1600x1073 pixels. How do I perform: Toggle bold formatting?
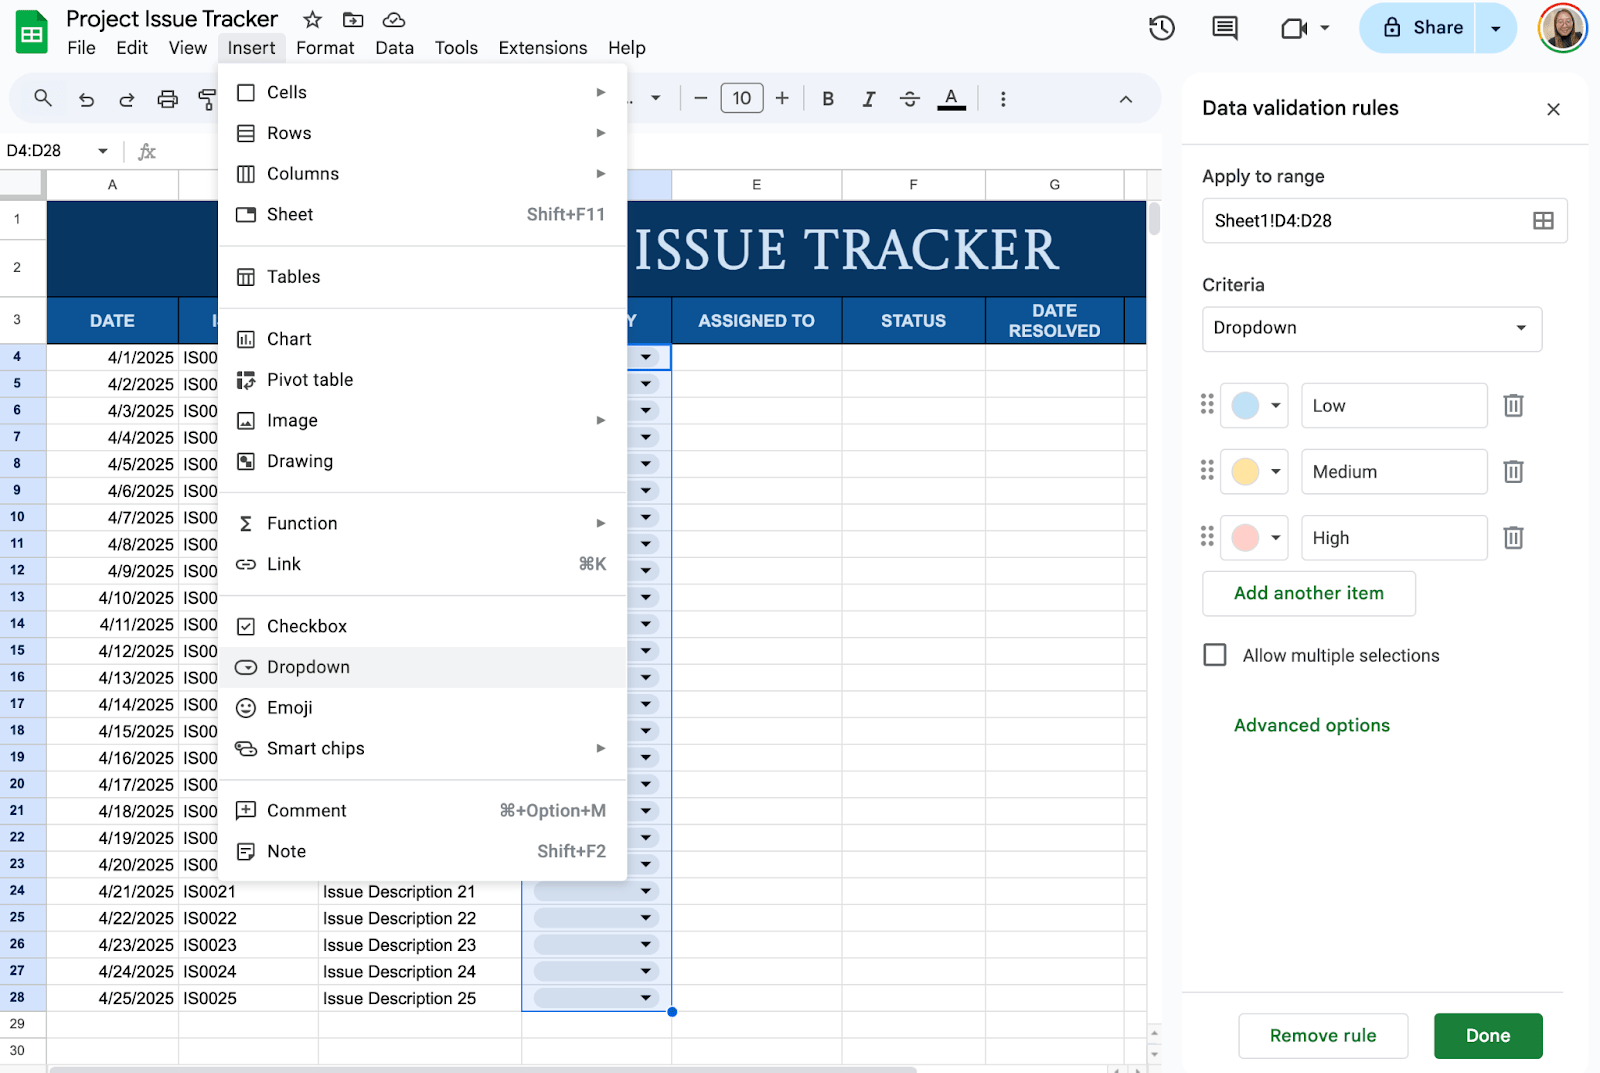828,99
